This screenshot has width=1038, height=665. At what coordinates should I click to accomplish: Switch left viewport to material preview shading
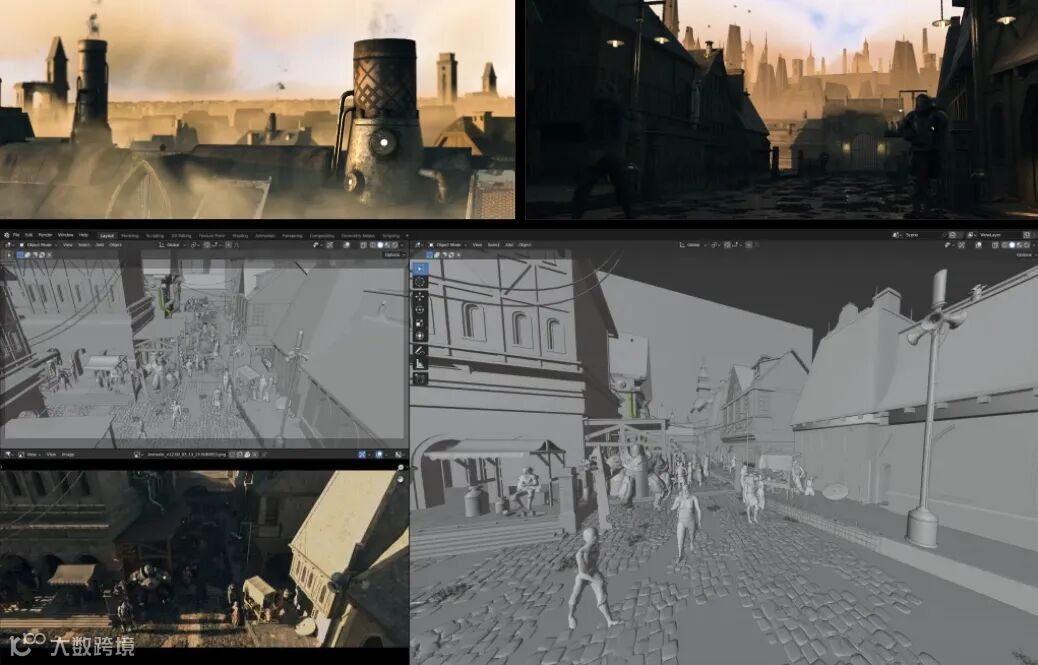(387, 245)
